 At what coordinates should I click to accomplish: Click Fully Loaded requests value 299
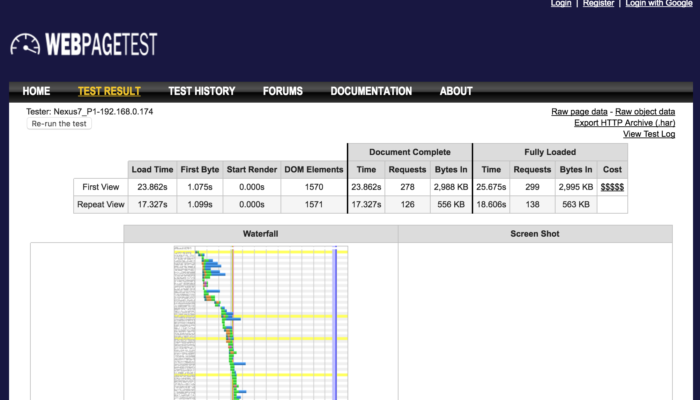(532, 187)
